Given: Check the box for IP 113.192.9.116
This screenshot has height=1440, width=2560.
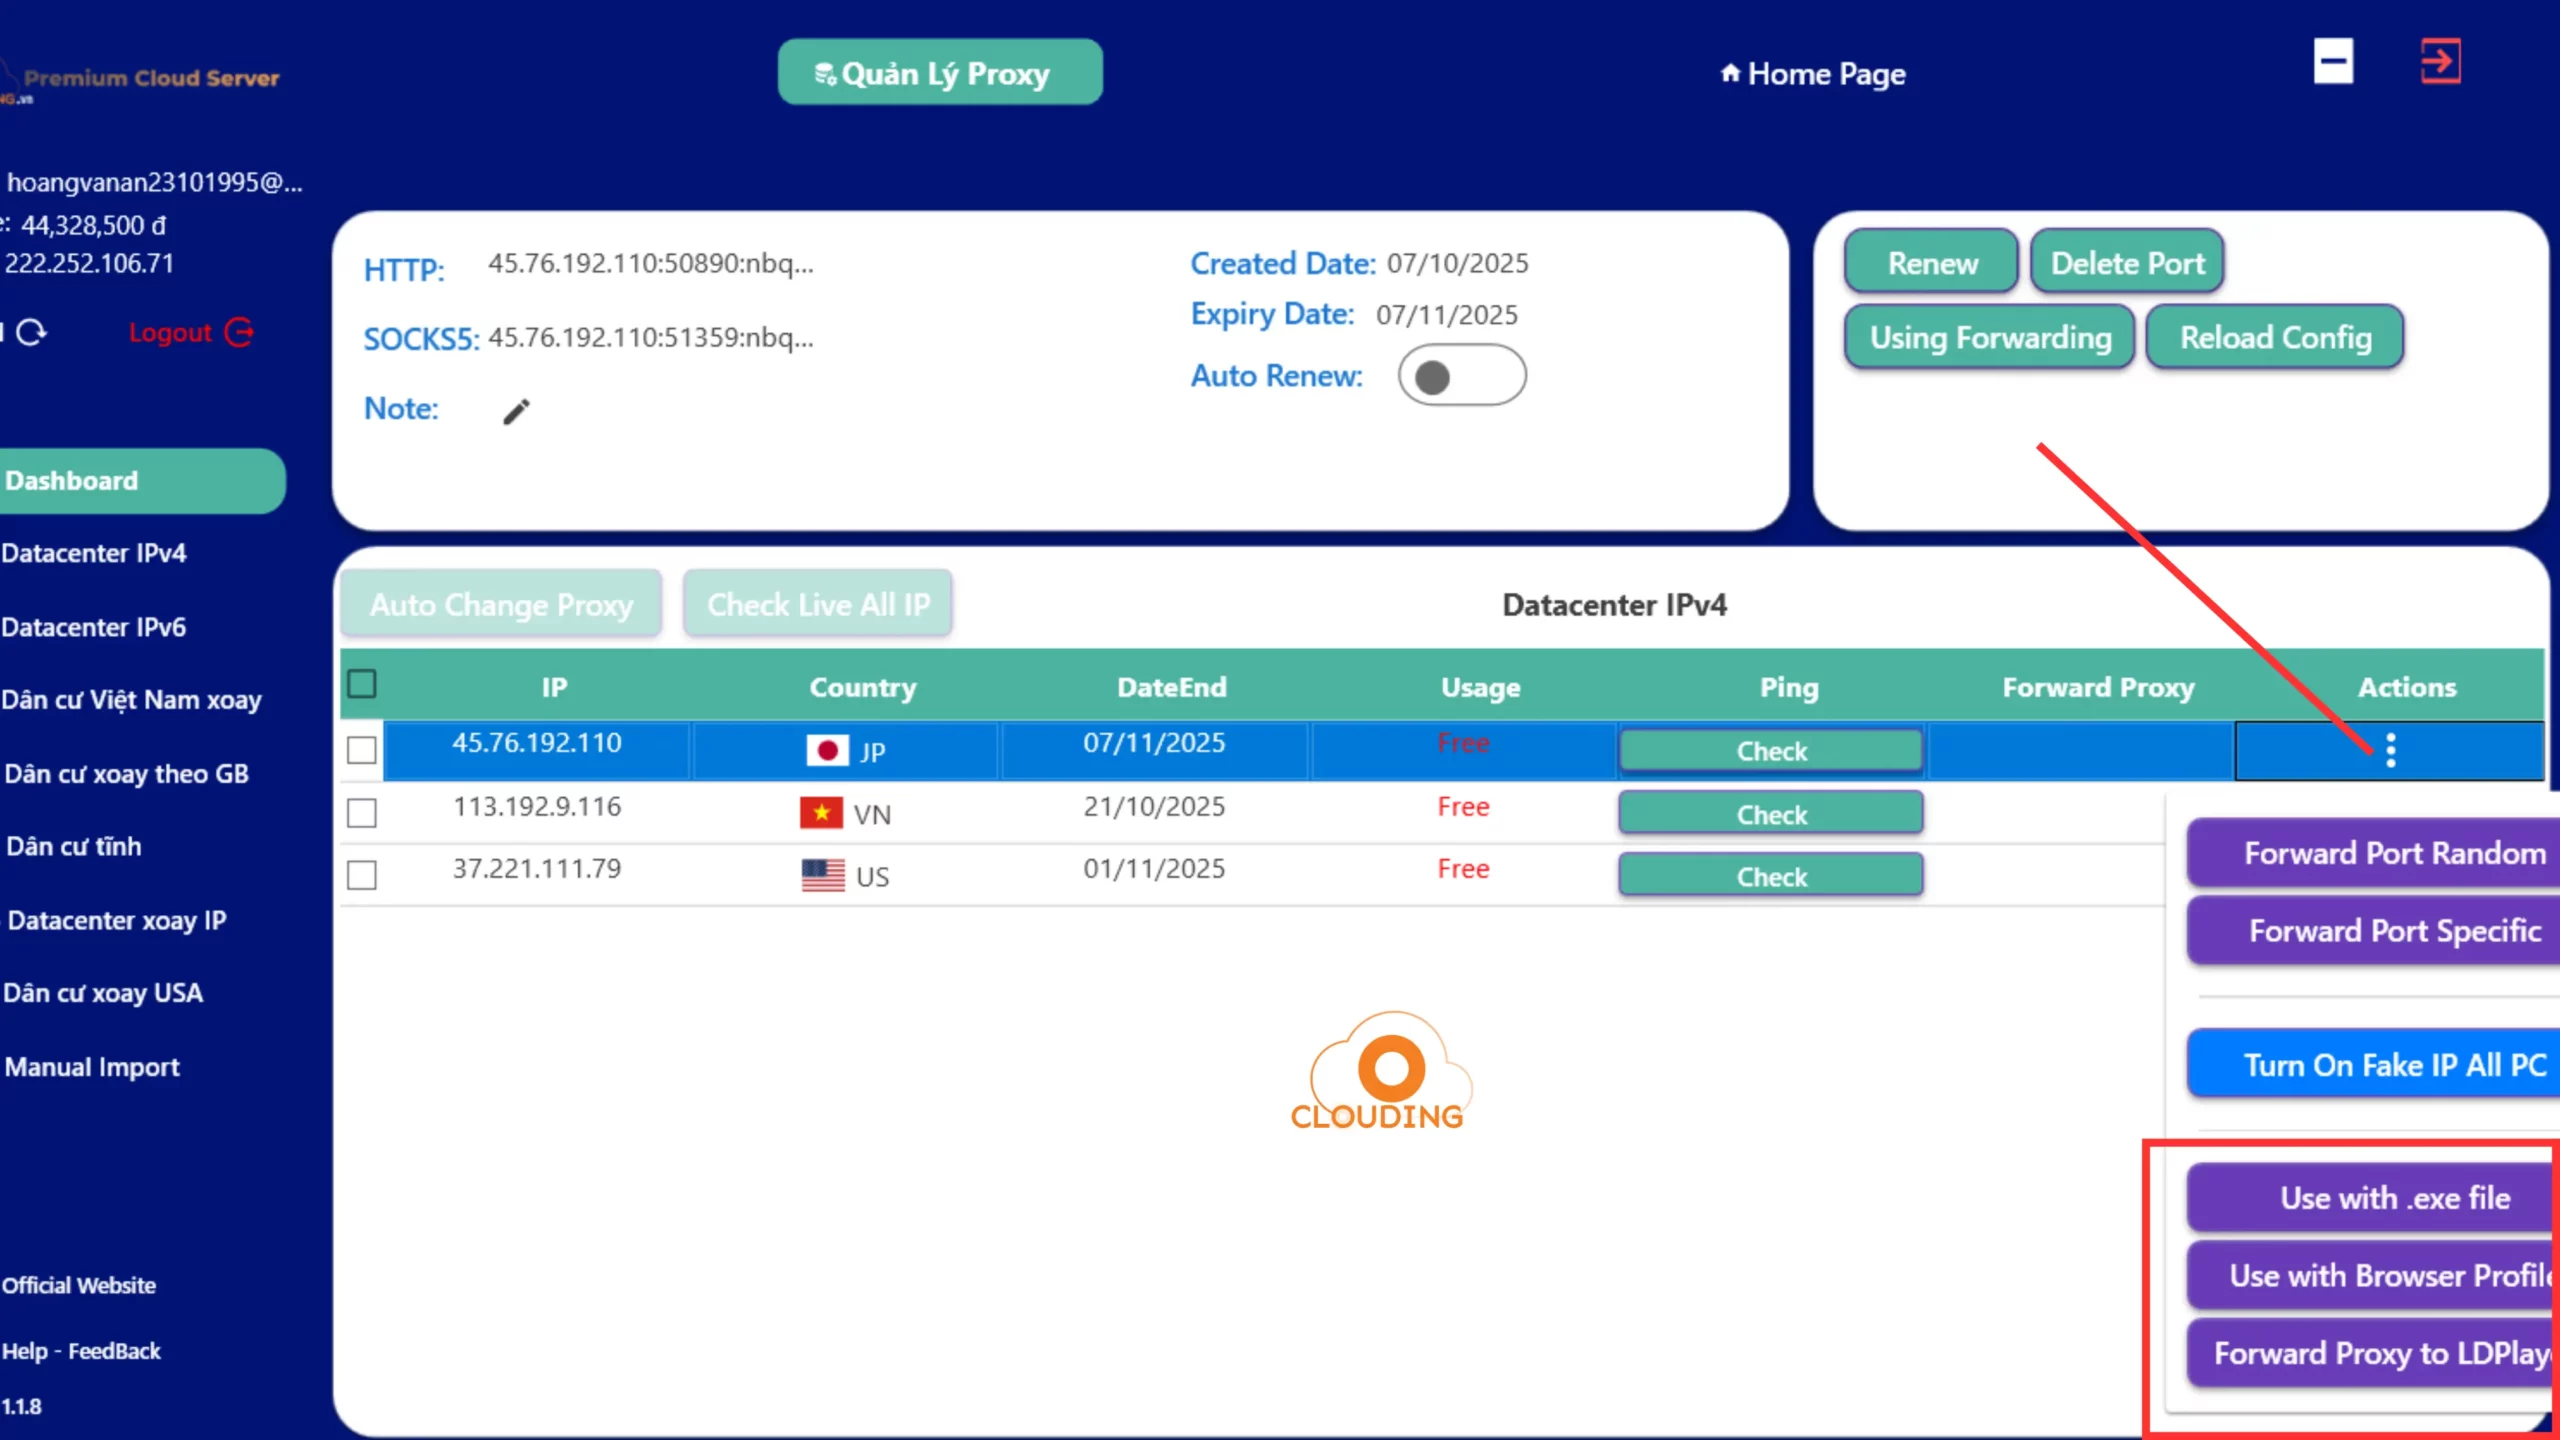Looking at the screenshot, I should 362,813.
